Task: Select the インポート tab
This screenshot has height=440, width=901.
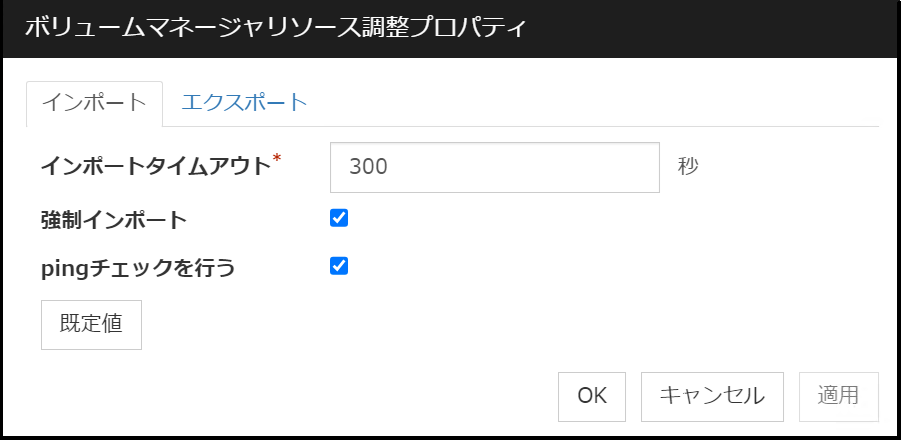Action: [x=94, y=103]
